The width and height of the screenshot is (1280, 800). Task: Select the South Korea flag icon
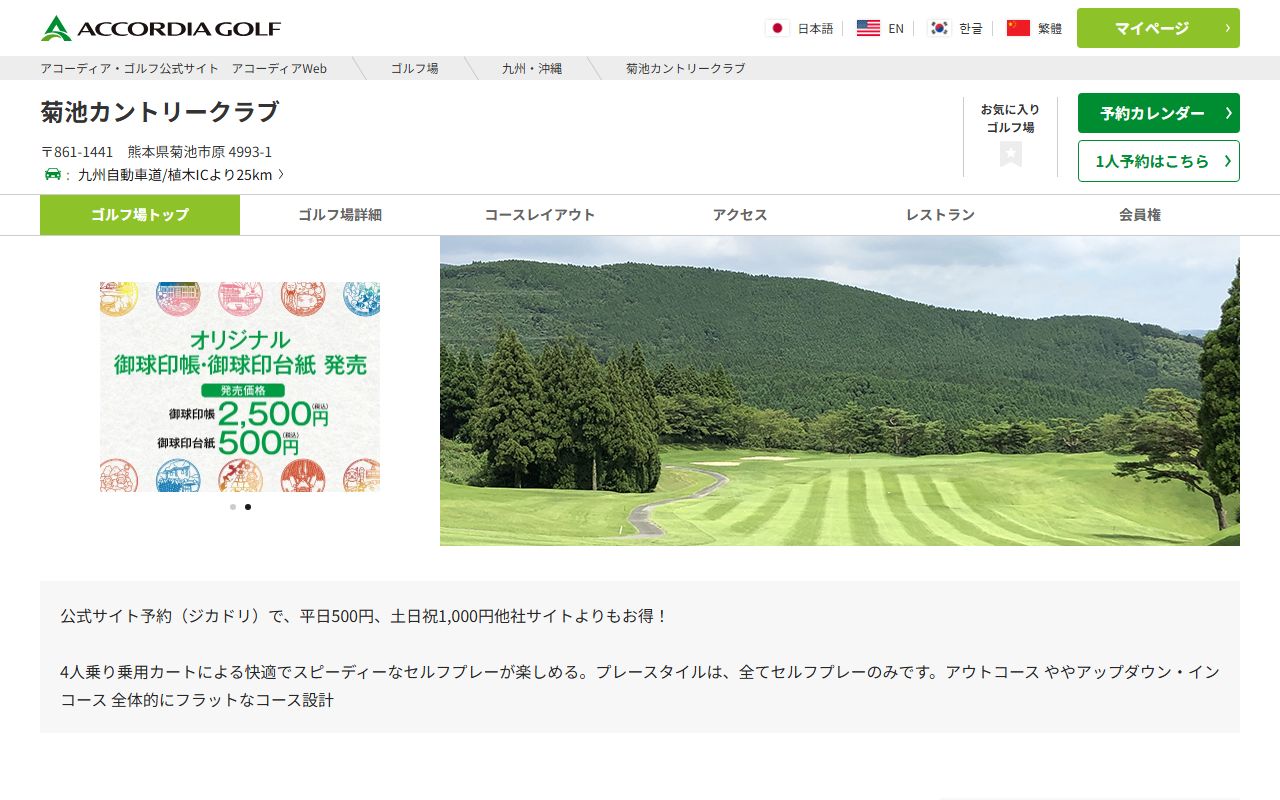pyautogui.click(x=939, y=28)
